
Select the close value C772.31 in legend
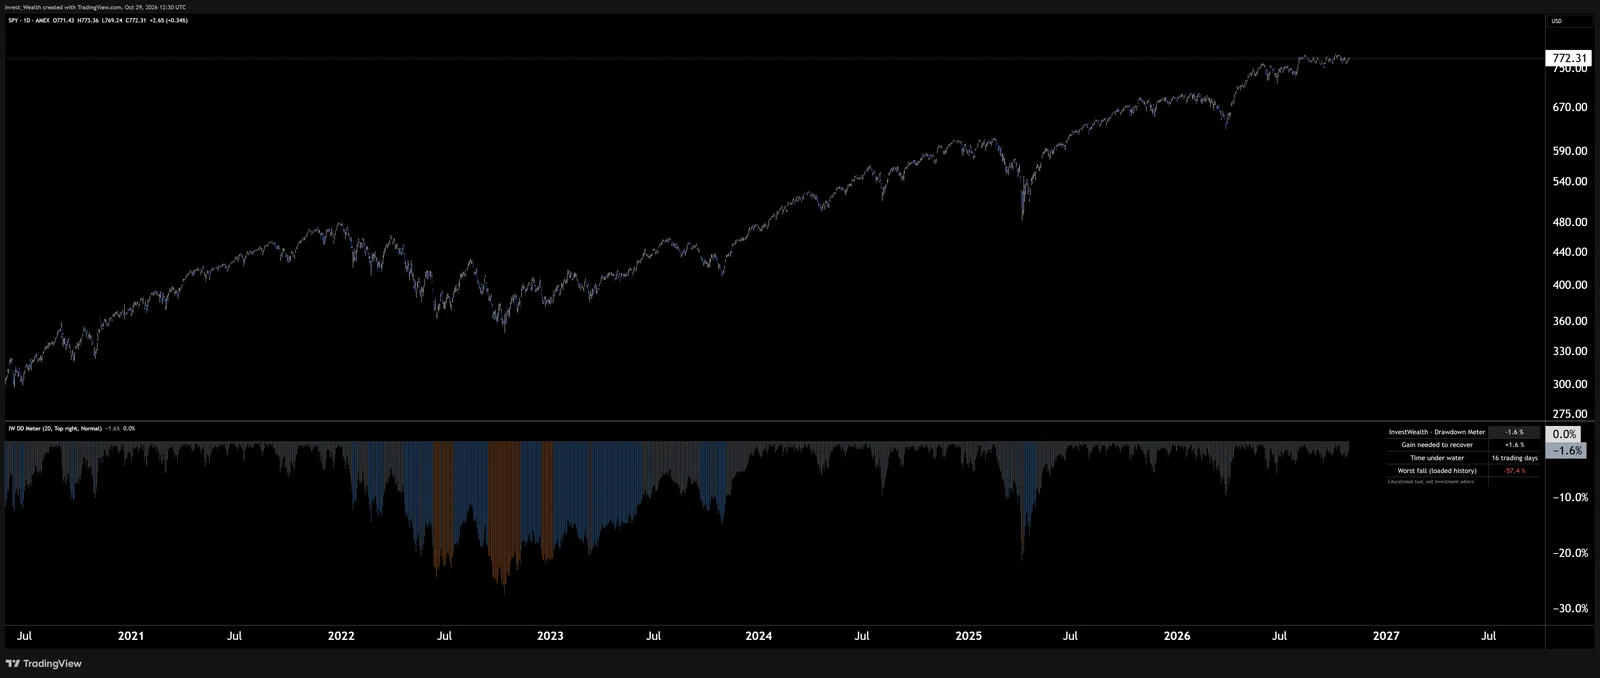135,20
